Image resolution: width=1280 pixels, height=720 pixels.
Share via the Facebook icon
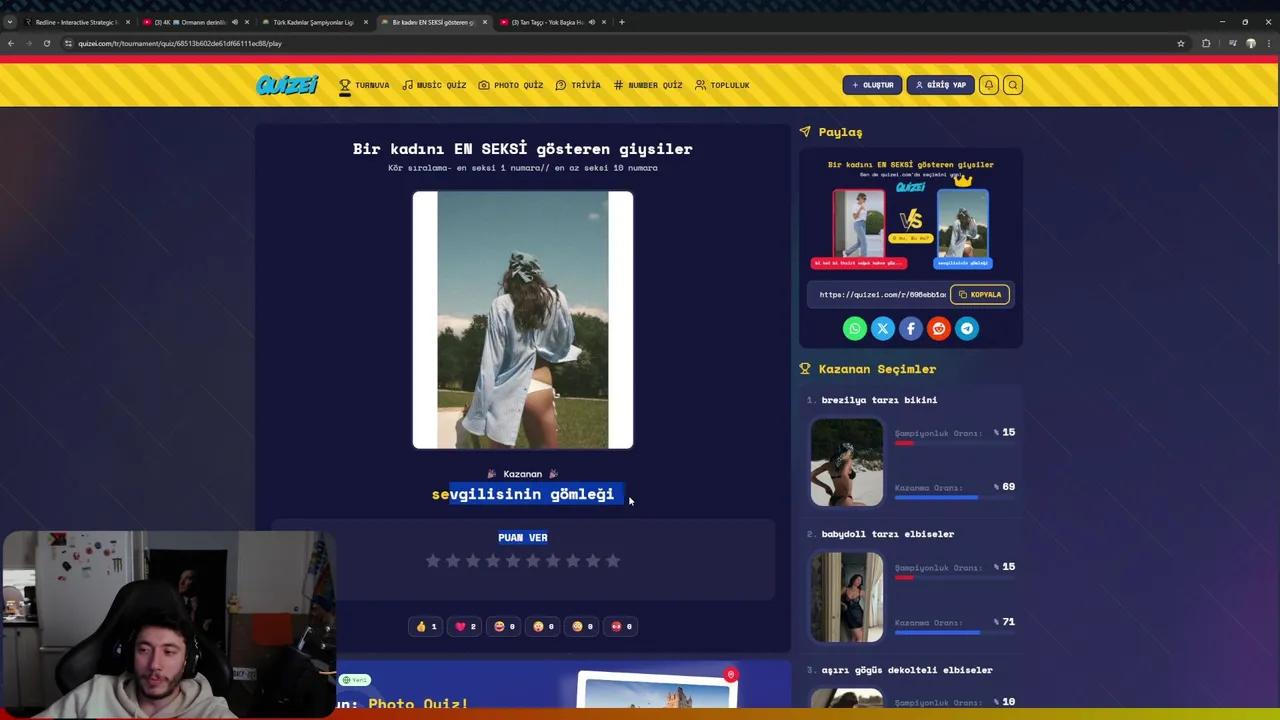(911, 328)
